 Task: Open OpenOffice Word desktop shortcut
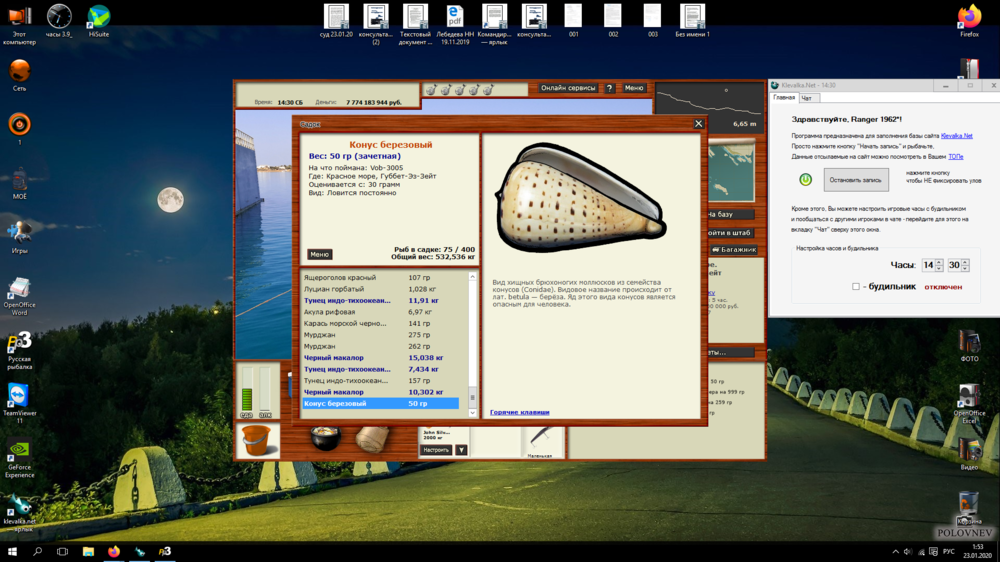pos(18,292)
